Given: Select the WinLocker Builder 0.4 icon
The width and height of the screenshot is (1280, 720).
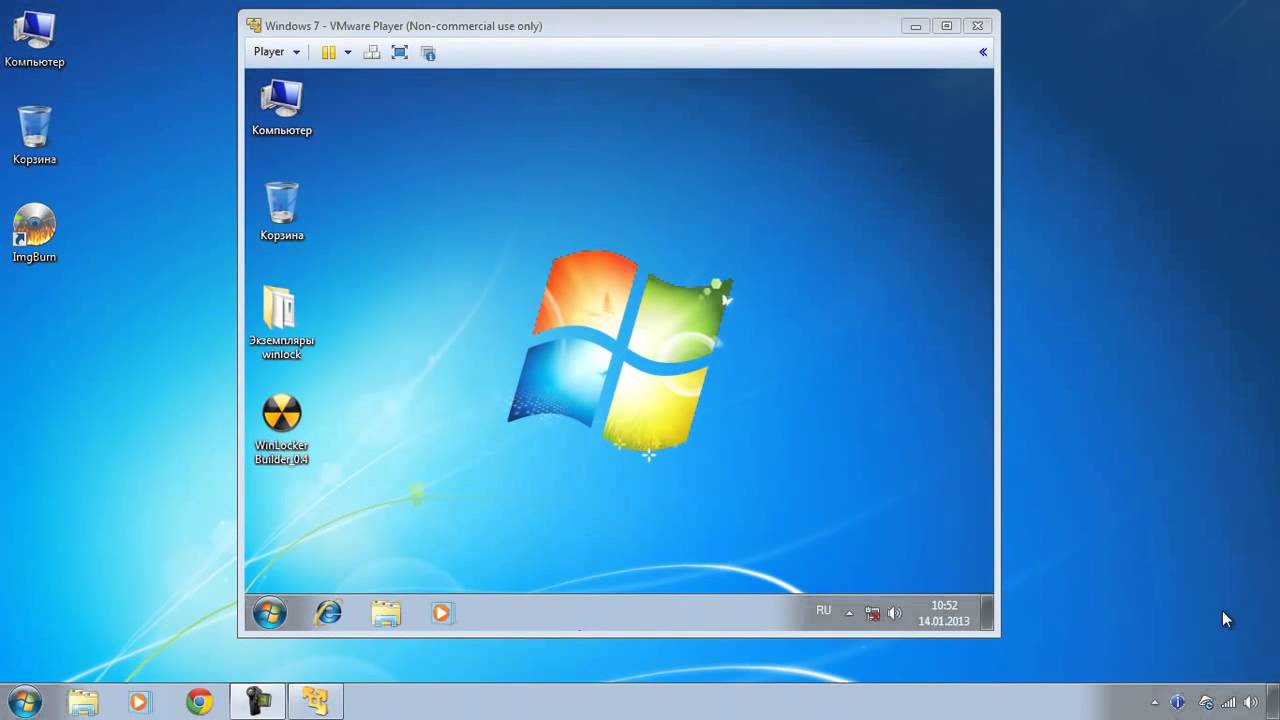Looking at the screenshot, I should coord(281,429).
